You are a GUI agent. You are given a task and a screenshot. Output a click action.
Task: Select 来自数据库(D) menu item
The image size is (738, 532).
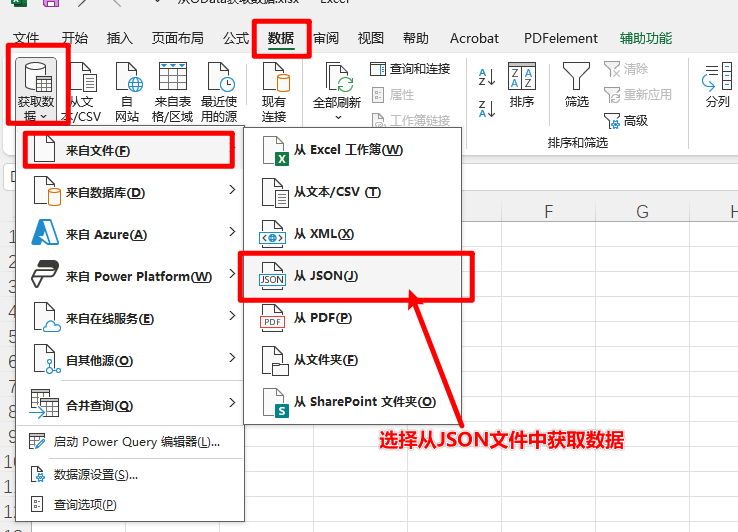click(129, 192)
